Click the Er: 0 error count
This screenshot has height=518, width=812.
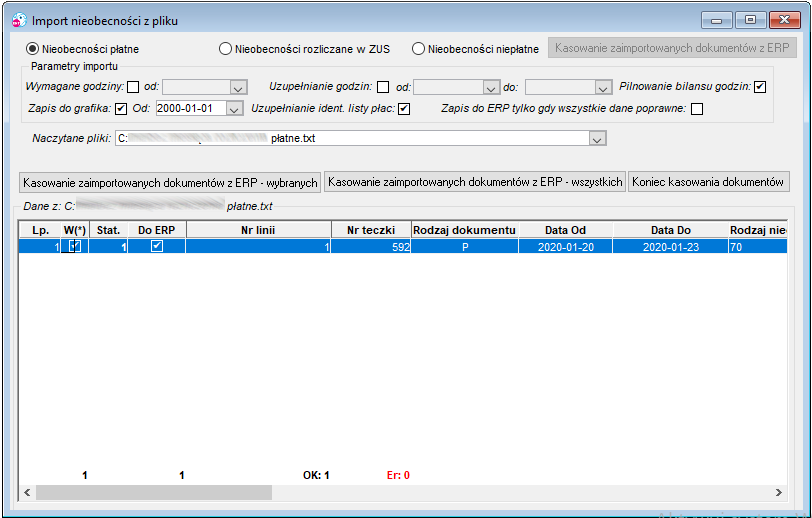(398, 475)
